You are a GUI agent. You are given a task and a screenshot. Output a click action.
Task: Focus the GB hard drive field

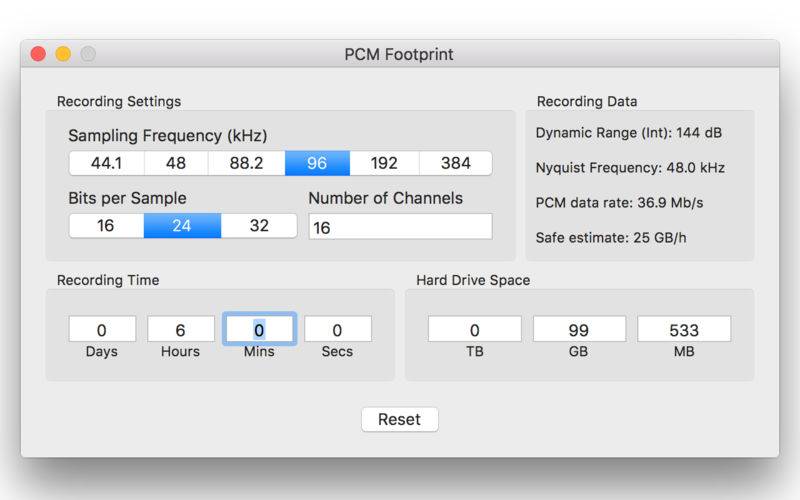579,329
